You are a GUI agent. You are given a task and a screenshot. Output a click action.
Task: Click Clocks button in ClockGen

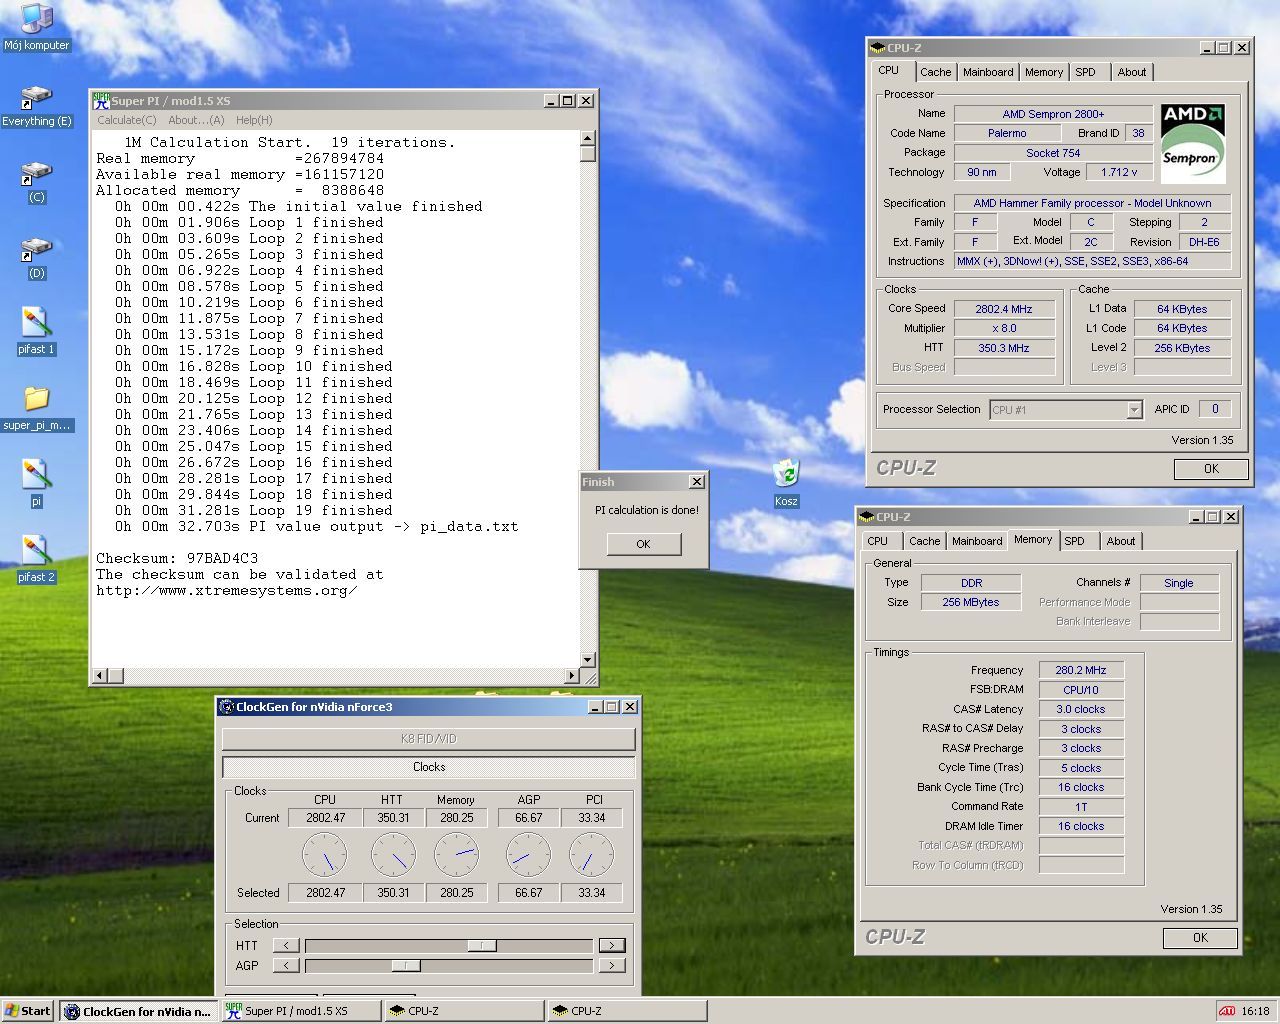click(428, 767)
